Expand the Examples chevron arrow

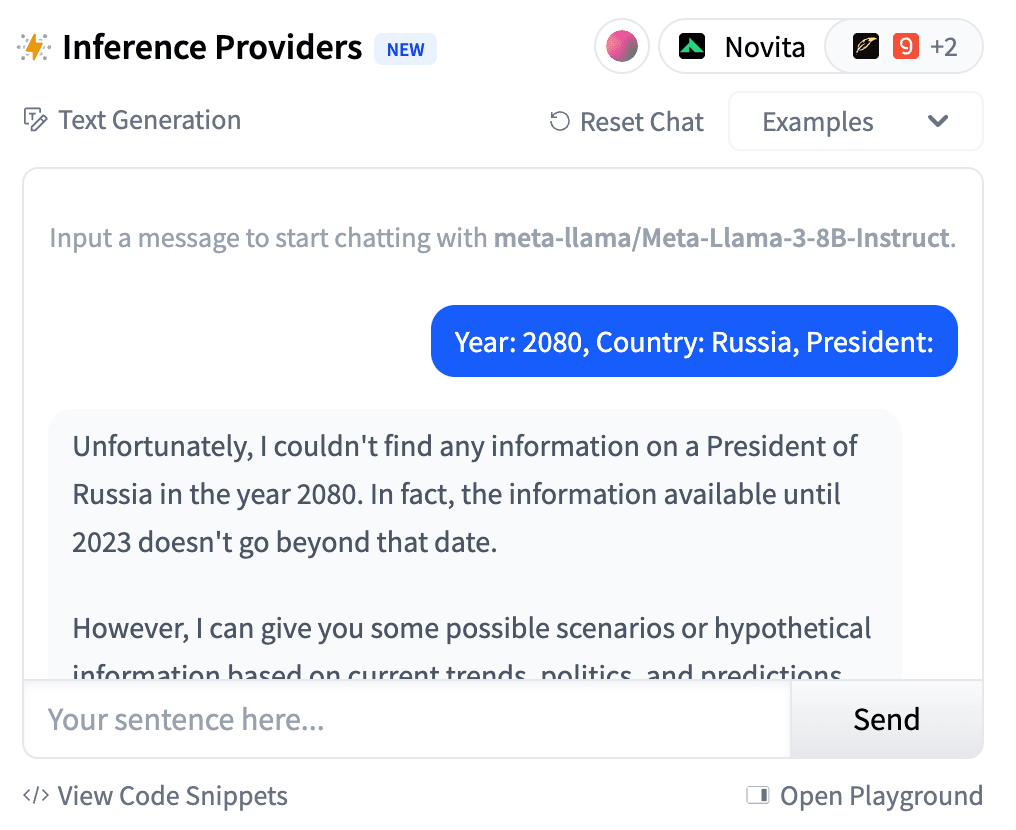click(937, 122)
